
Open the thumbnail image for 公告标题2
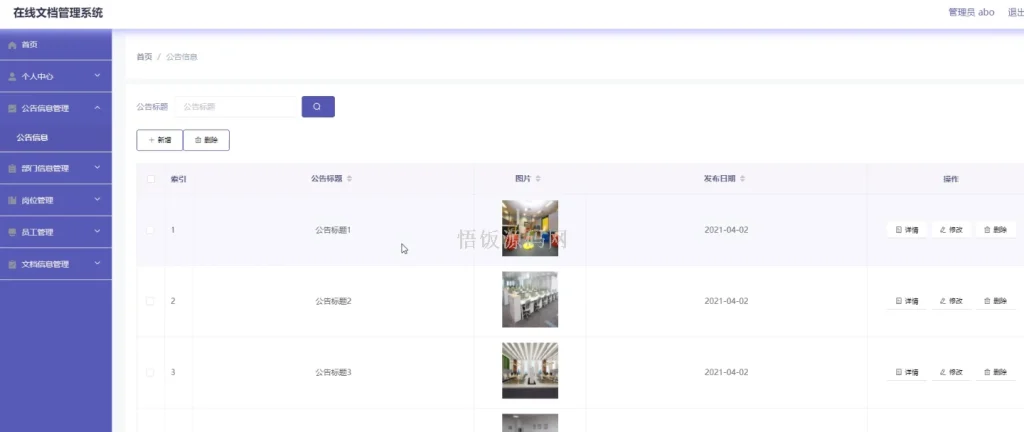530,300
